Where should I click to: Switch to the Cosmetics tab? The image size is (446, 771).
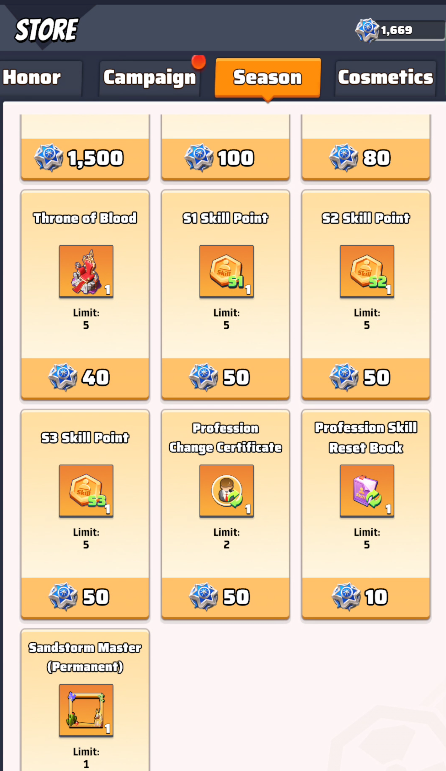(x=386, y=78)
